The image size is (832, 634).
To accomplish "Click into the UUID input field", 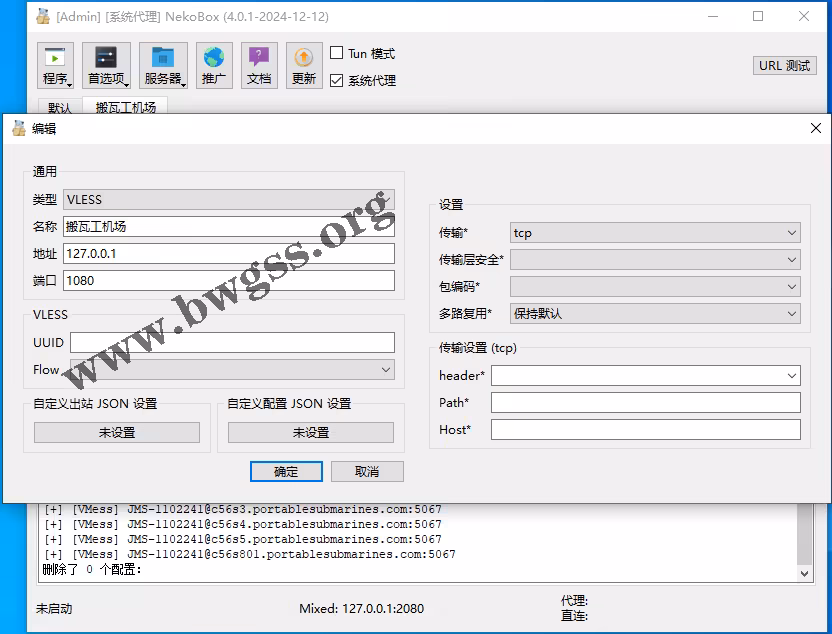I will click(232, 343).
